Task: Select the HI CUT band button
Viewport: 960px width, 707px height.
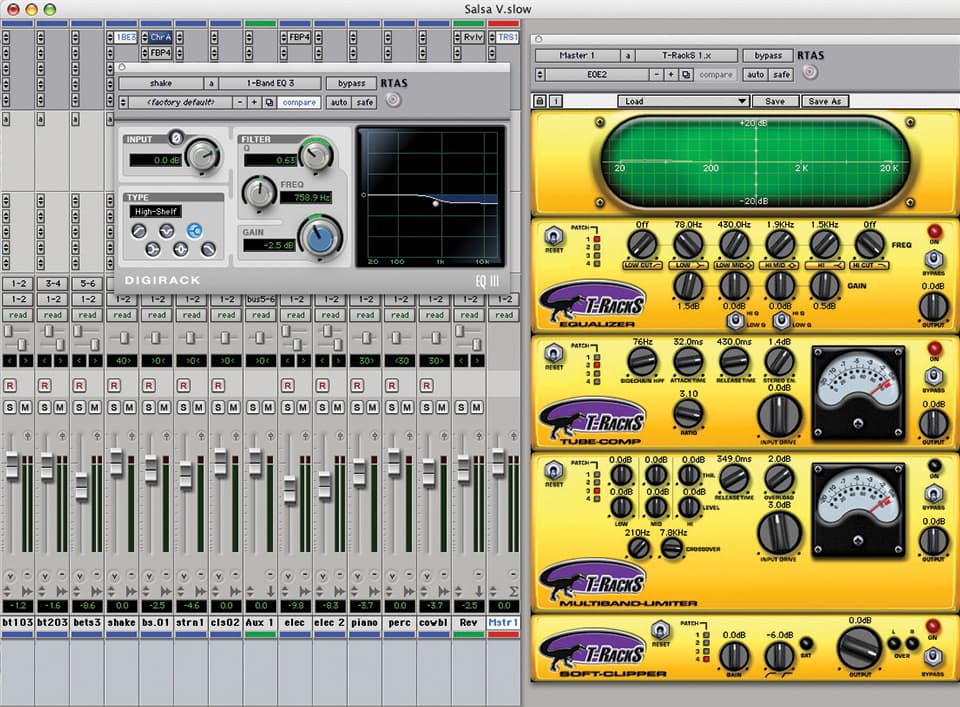Action: point(870,266)
